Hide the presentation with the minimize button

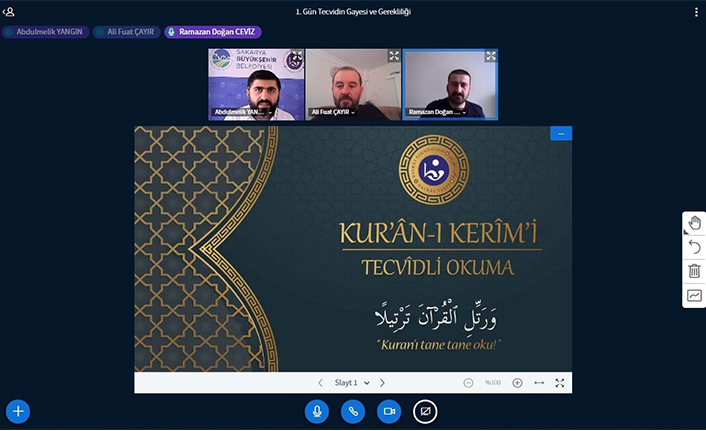tap(561, 134)
